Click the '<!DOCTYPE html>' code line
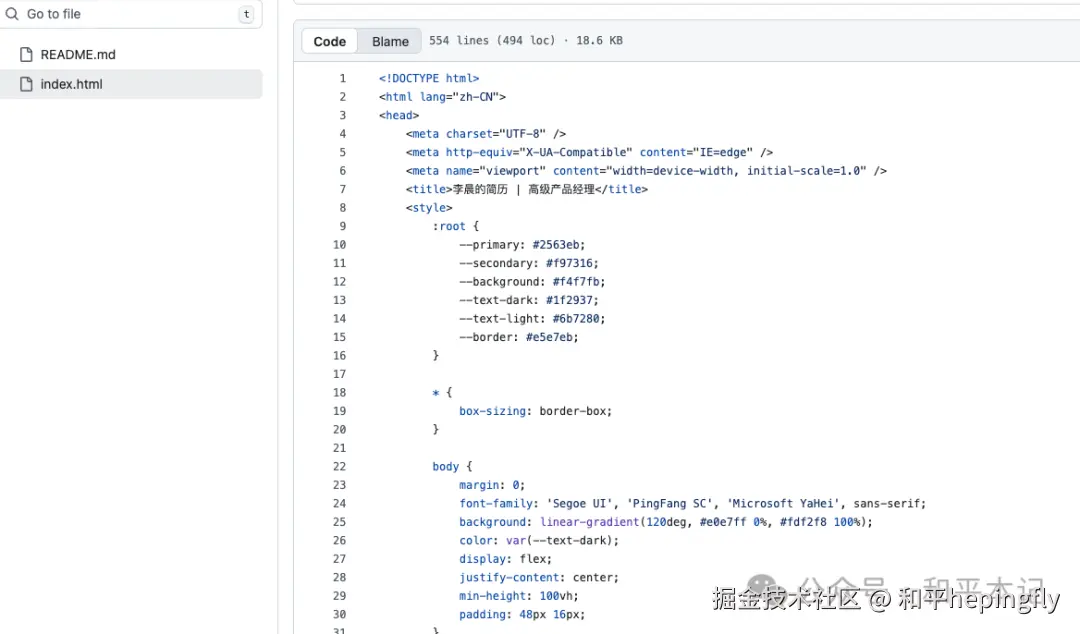Viewport: 1080px width, 634px height. 429,79
